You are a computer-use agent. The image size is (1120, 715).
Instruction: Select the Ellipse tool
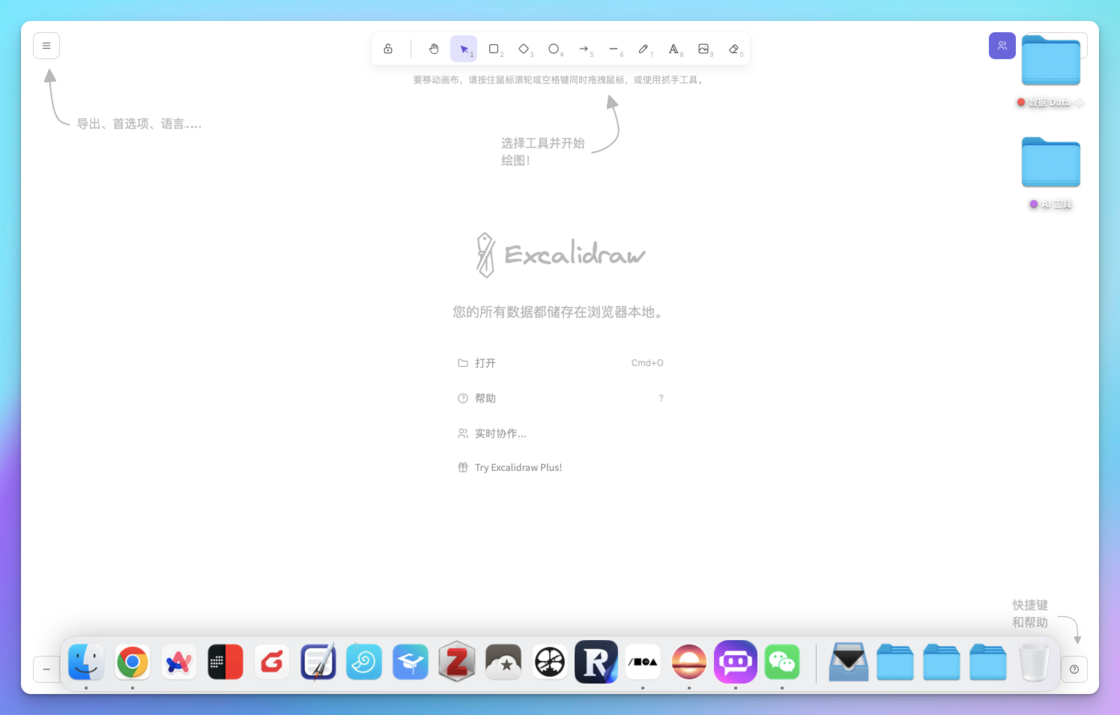pos(553,48)
